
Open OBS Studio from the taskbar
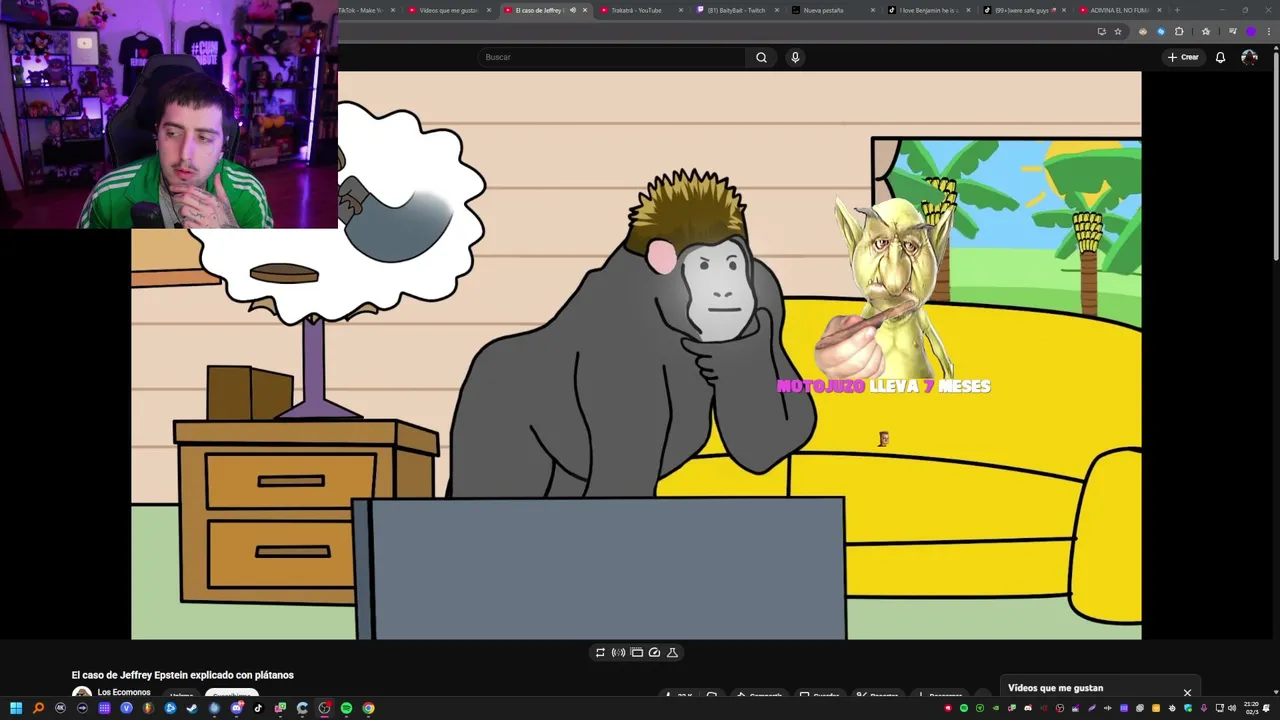324,708
